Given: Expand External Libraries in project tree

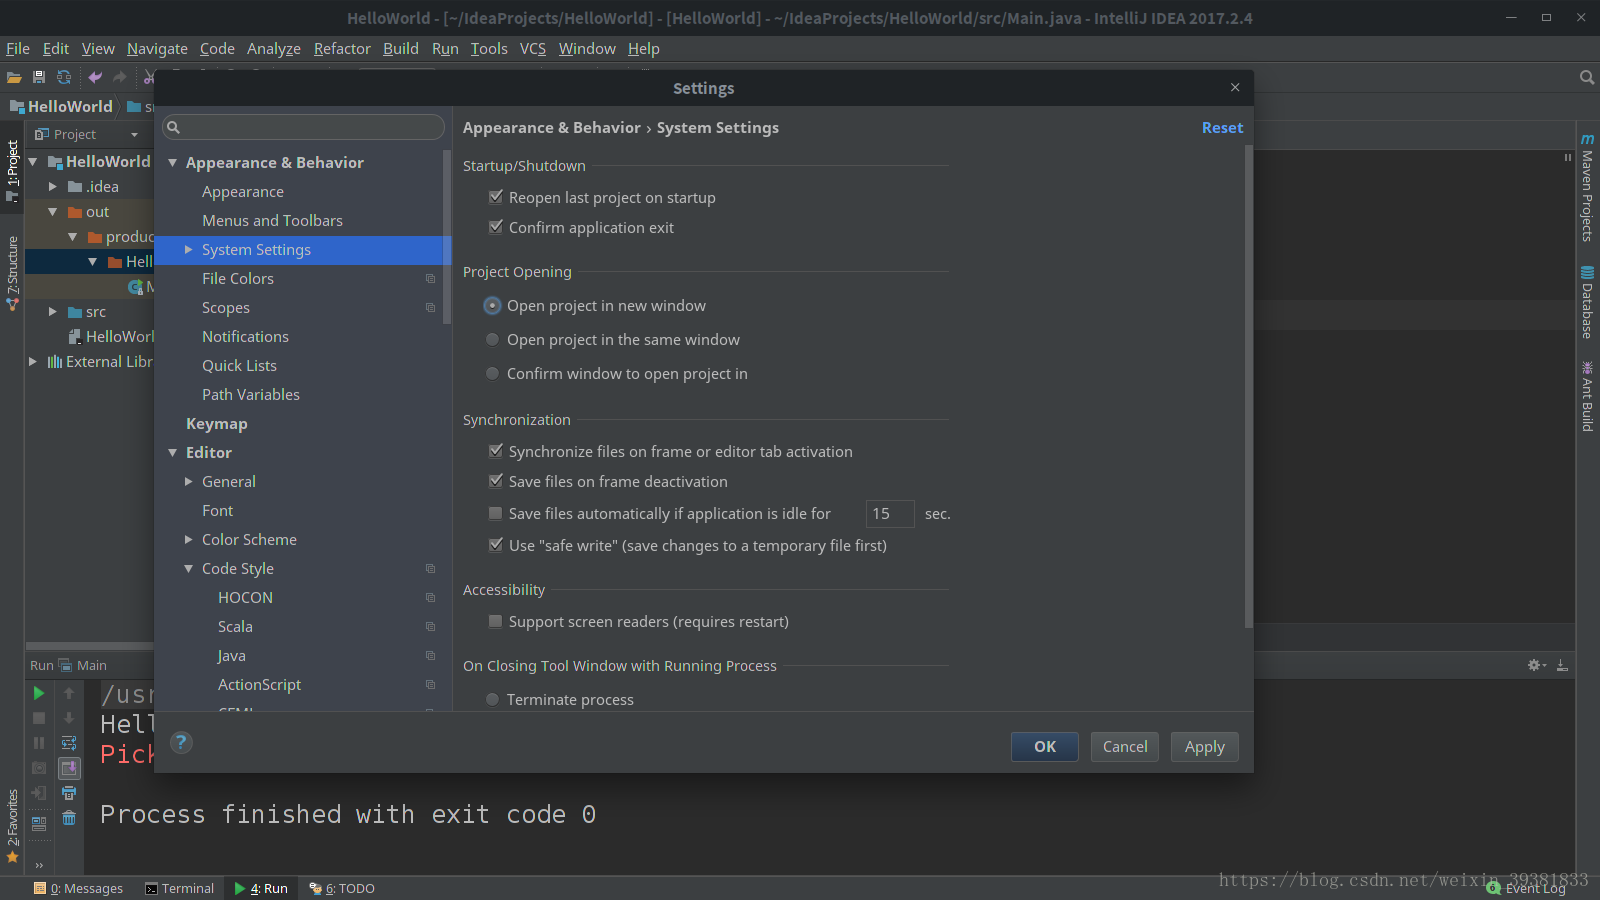Looking at the screenshot, I should 33,362.
